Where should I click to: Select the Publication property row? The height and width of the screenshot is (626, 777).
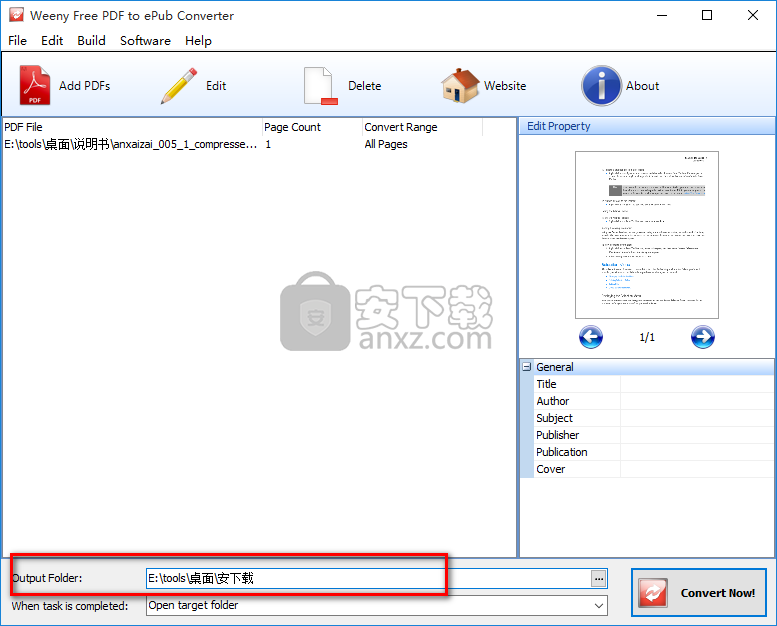(x=654, y=452)
